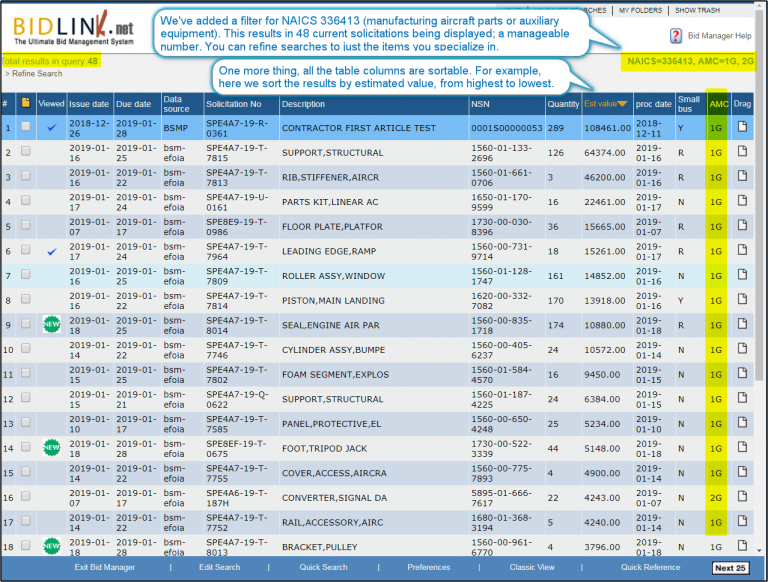Sort the table by Due date column

(x=131, y=103)
